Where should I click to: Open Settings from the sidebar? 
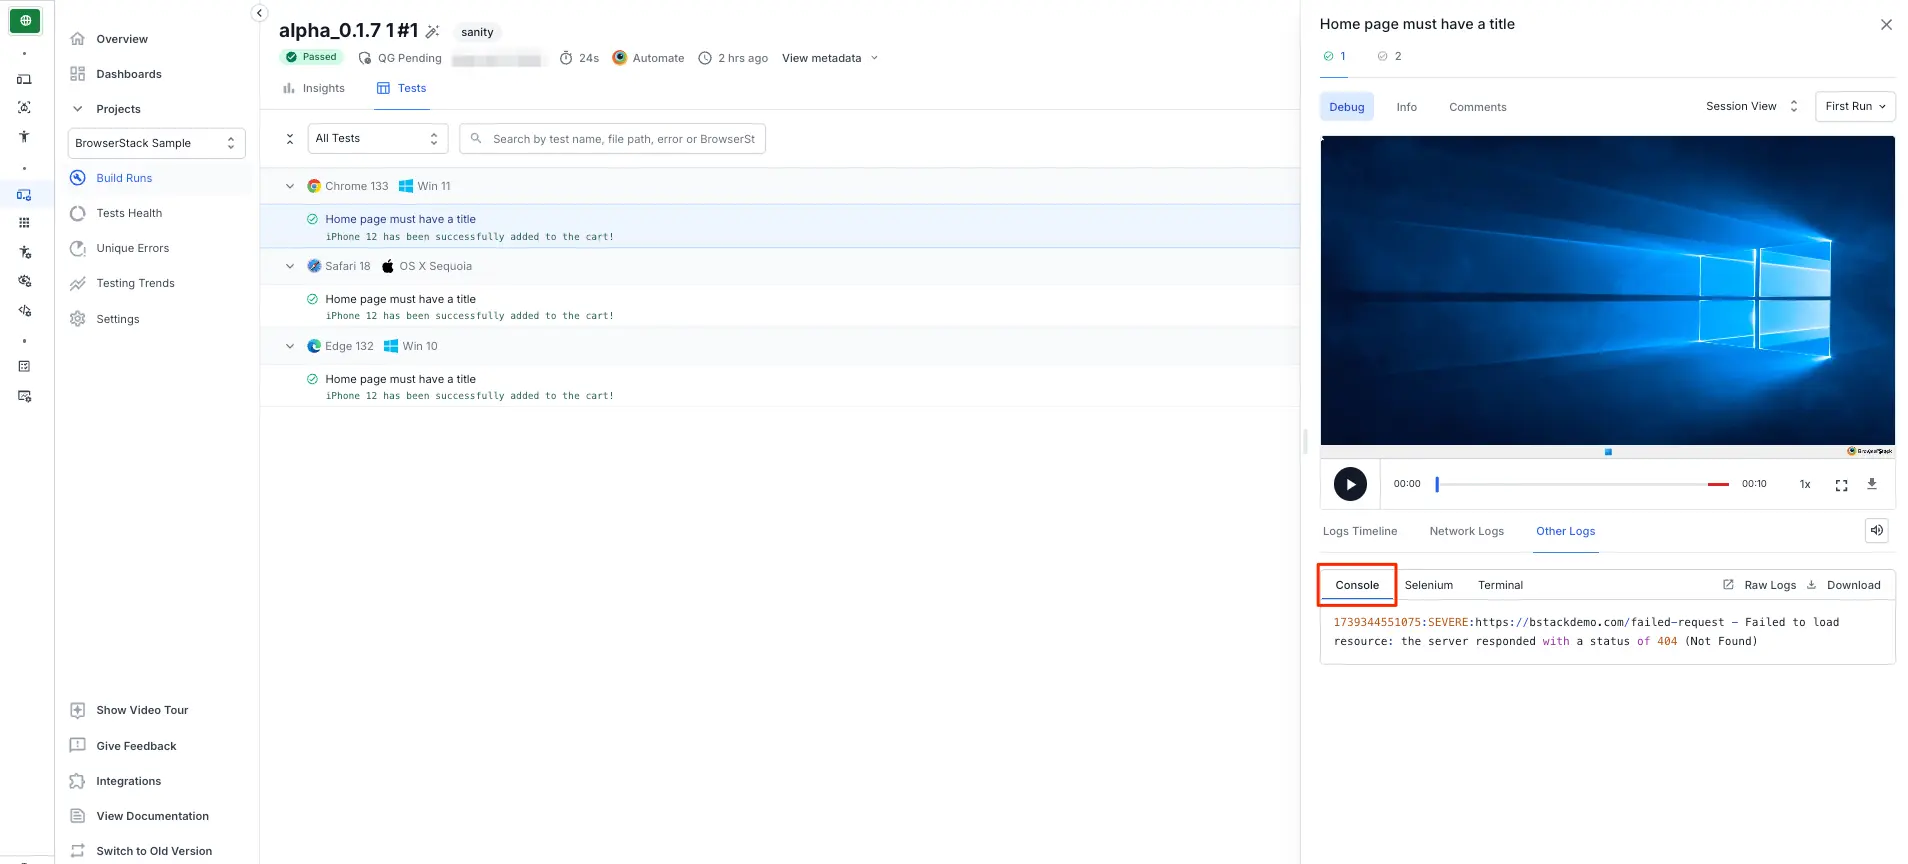click(x=117, y=319)
